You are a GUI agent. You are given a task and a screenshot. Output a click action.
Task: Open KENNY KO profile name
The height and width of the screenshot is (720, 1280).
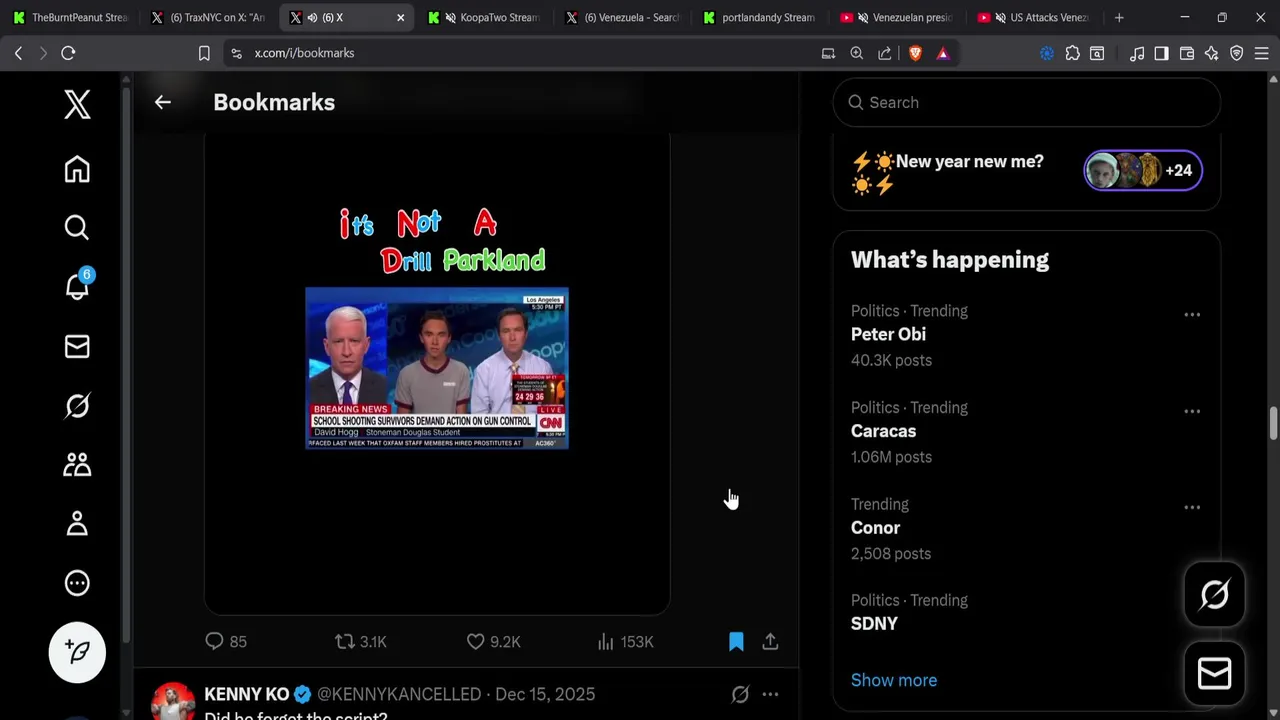247,694
